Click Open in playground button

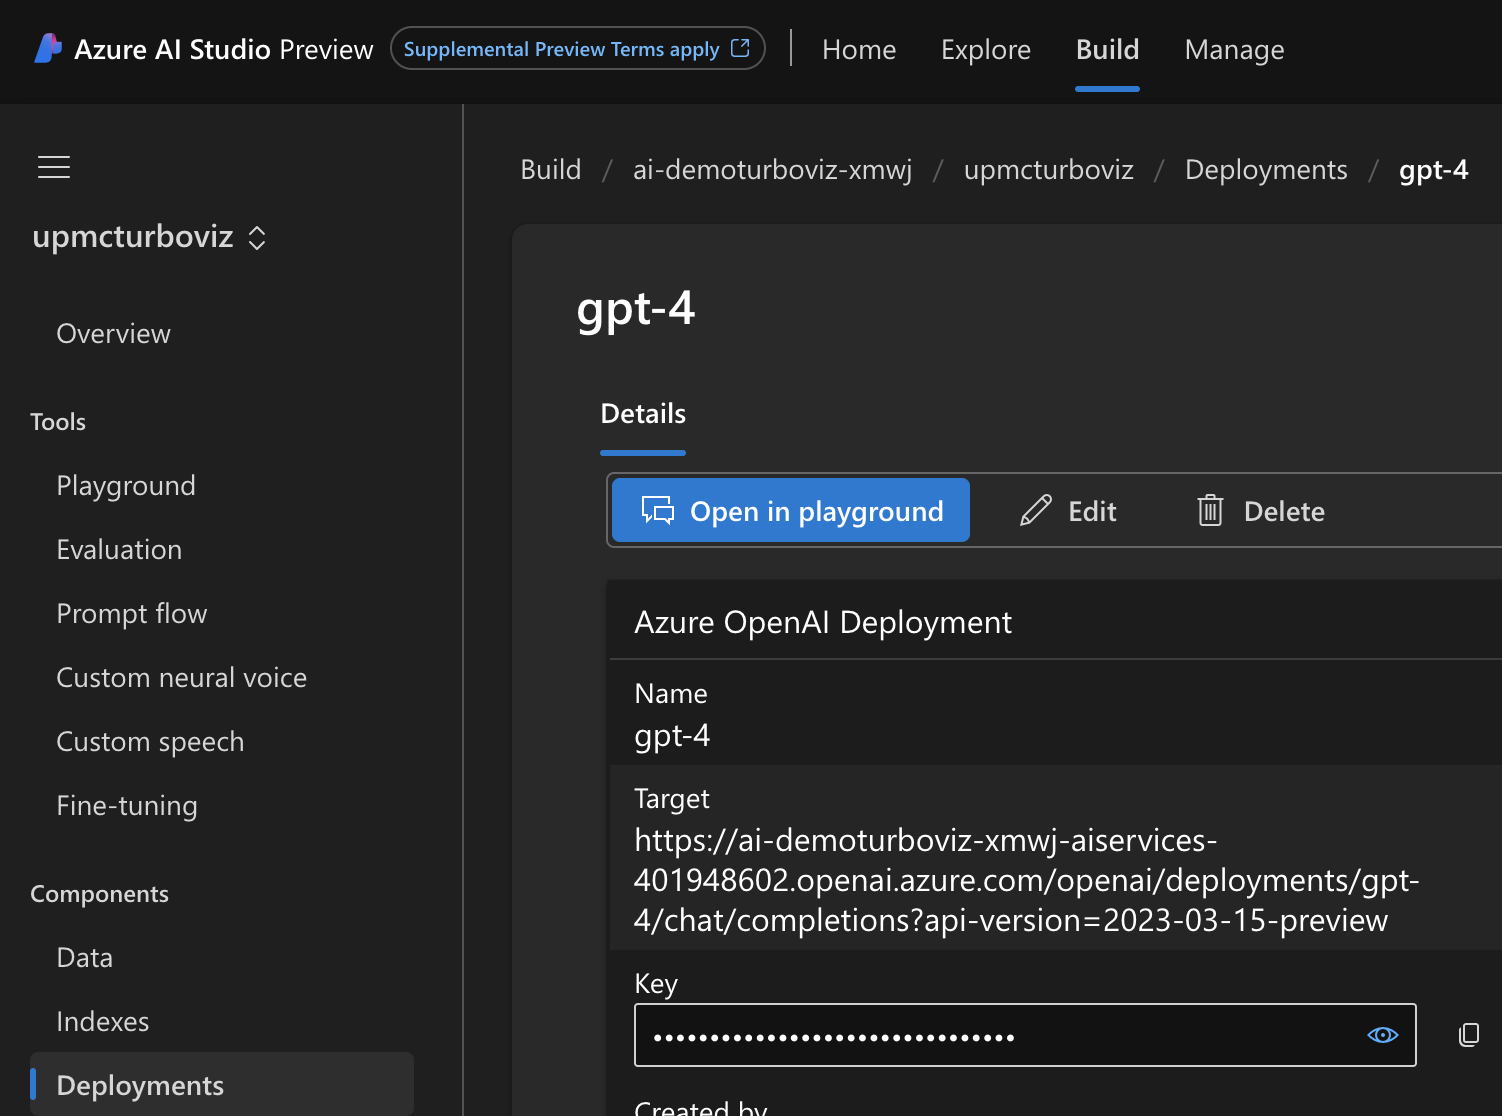click(x=791, y=511)
